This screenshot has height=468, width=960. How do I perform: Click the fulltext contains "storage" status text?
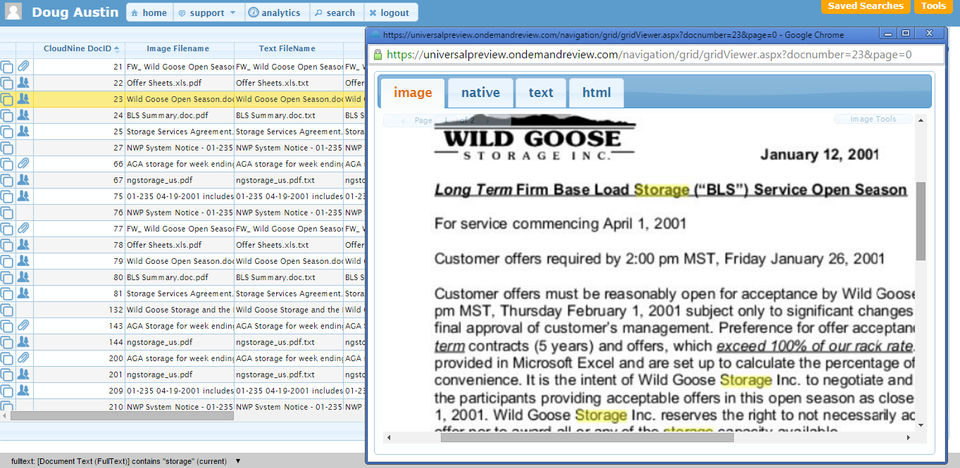pyautogui.click(x=119, y=461)
